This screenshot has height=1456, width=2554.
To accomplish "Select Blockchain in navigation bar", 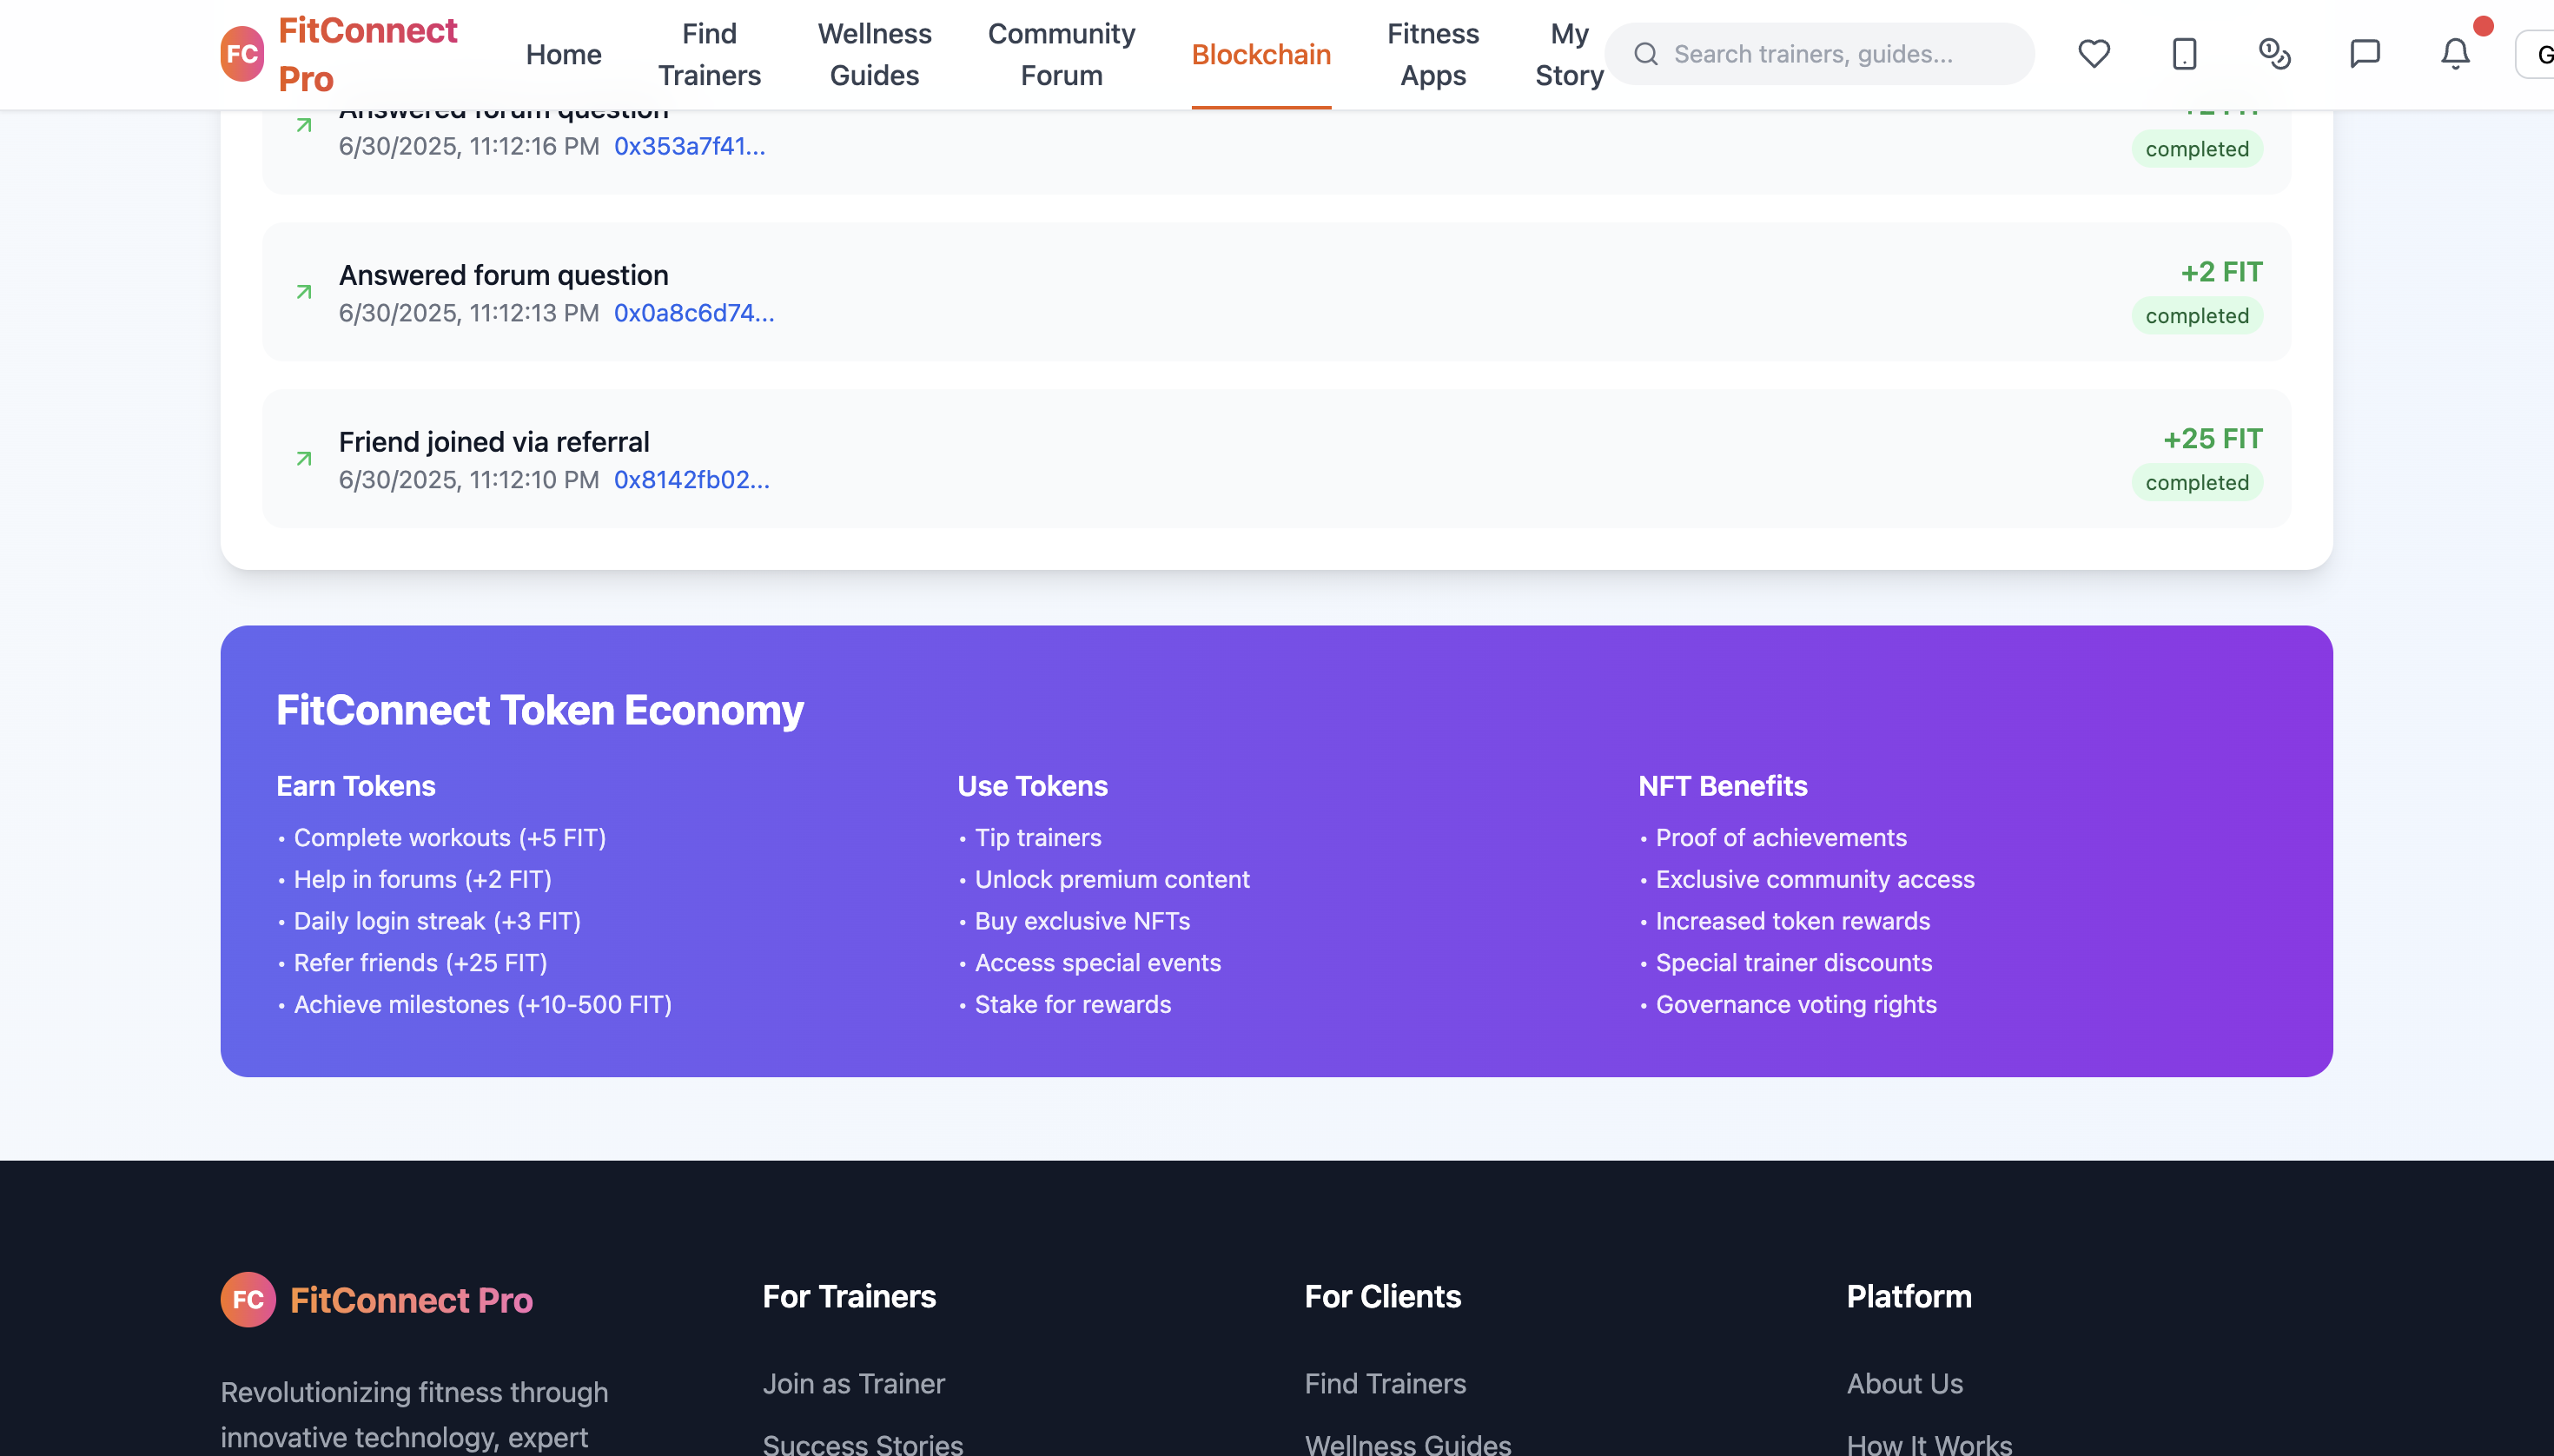I will (1260, 54).
